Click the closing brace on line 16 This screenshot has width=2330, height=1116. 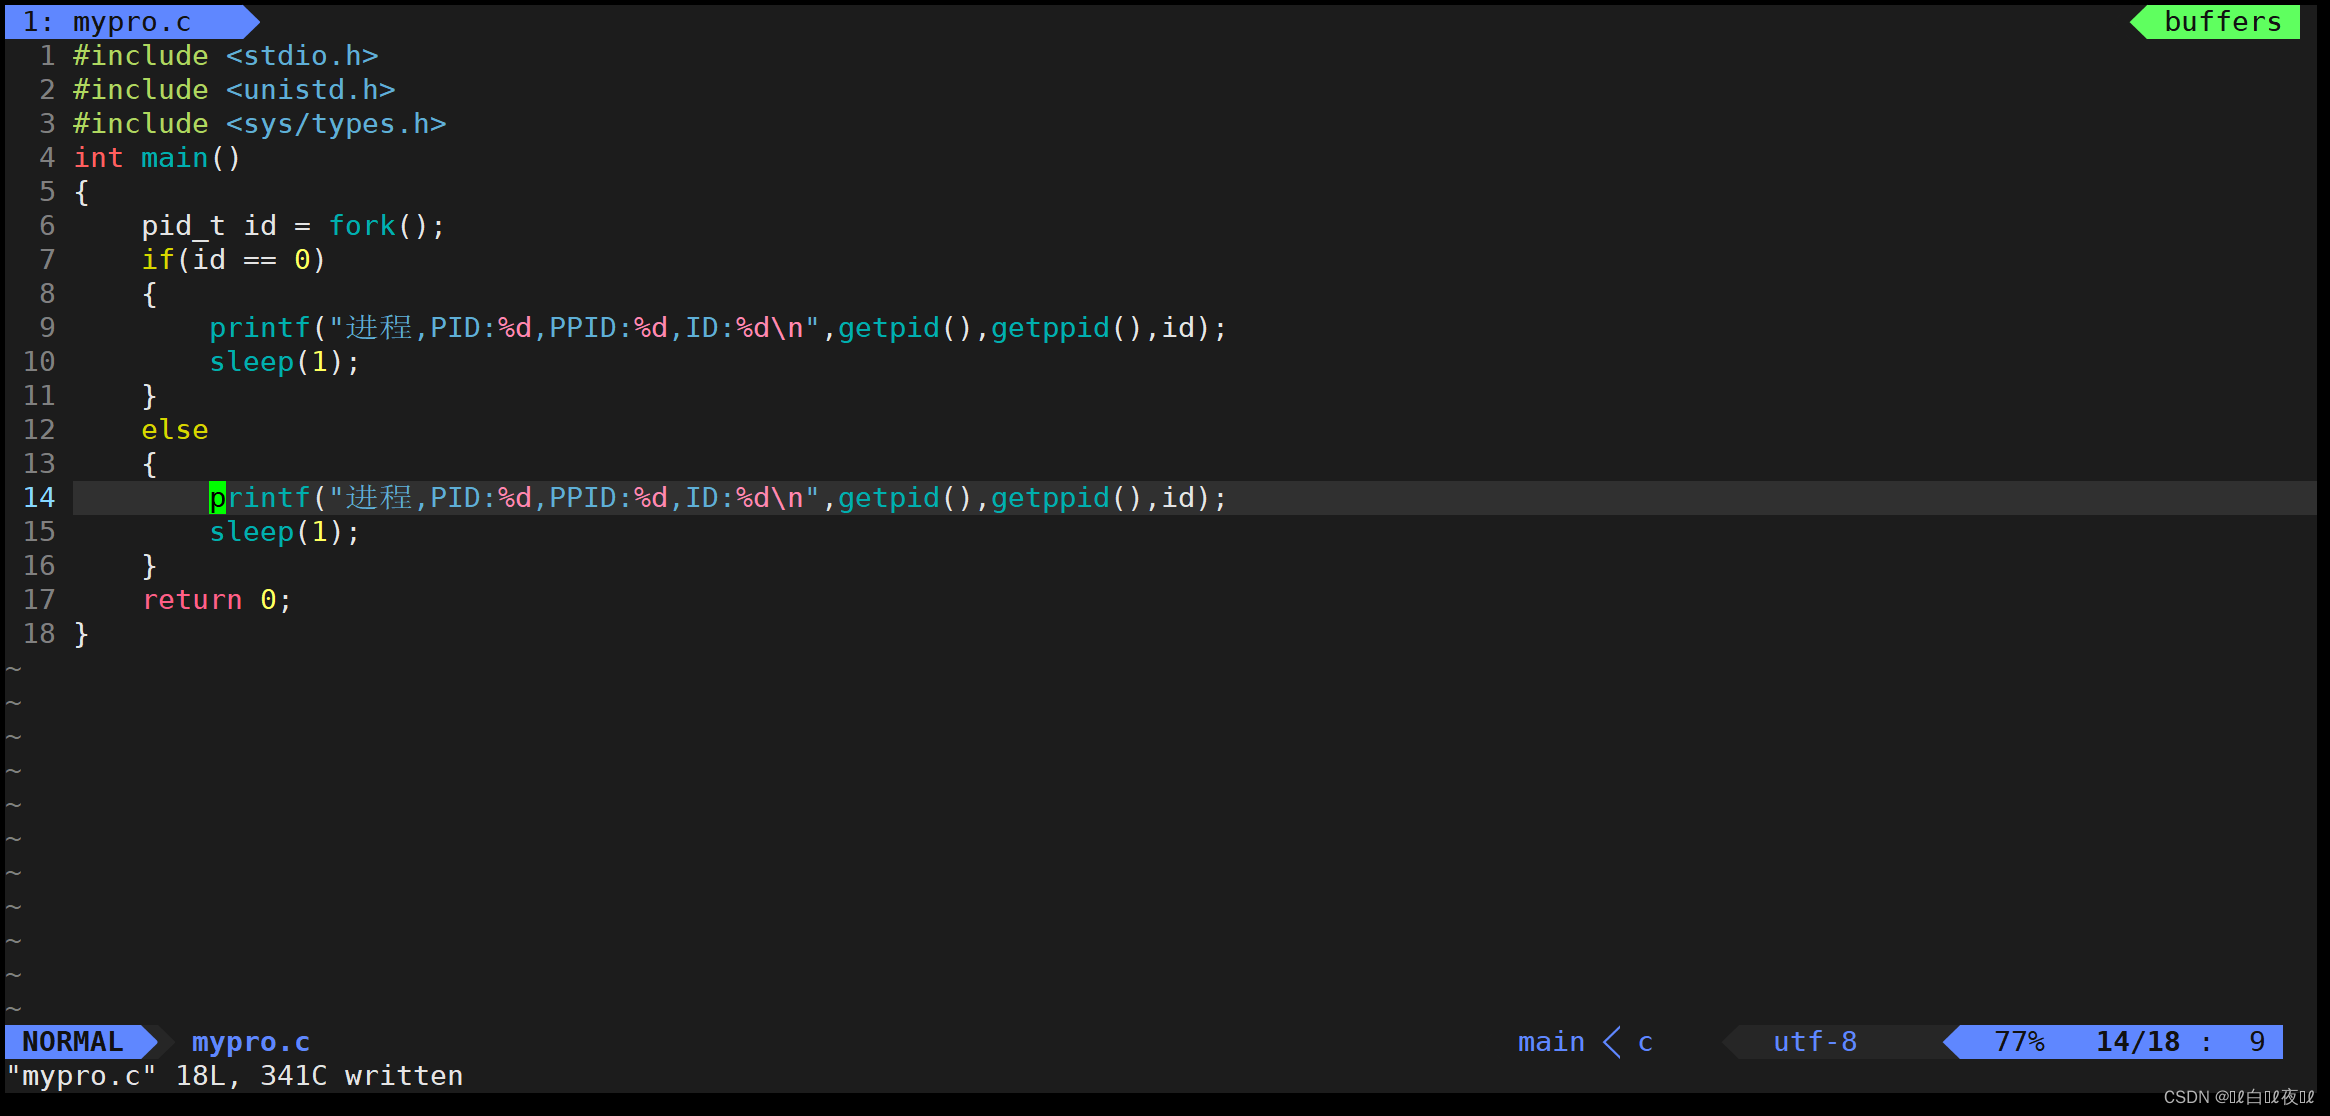(x=150, y=566)
